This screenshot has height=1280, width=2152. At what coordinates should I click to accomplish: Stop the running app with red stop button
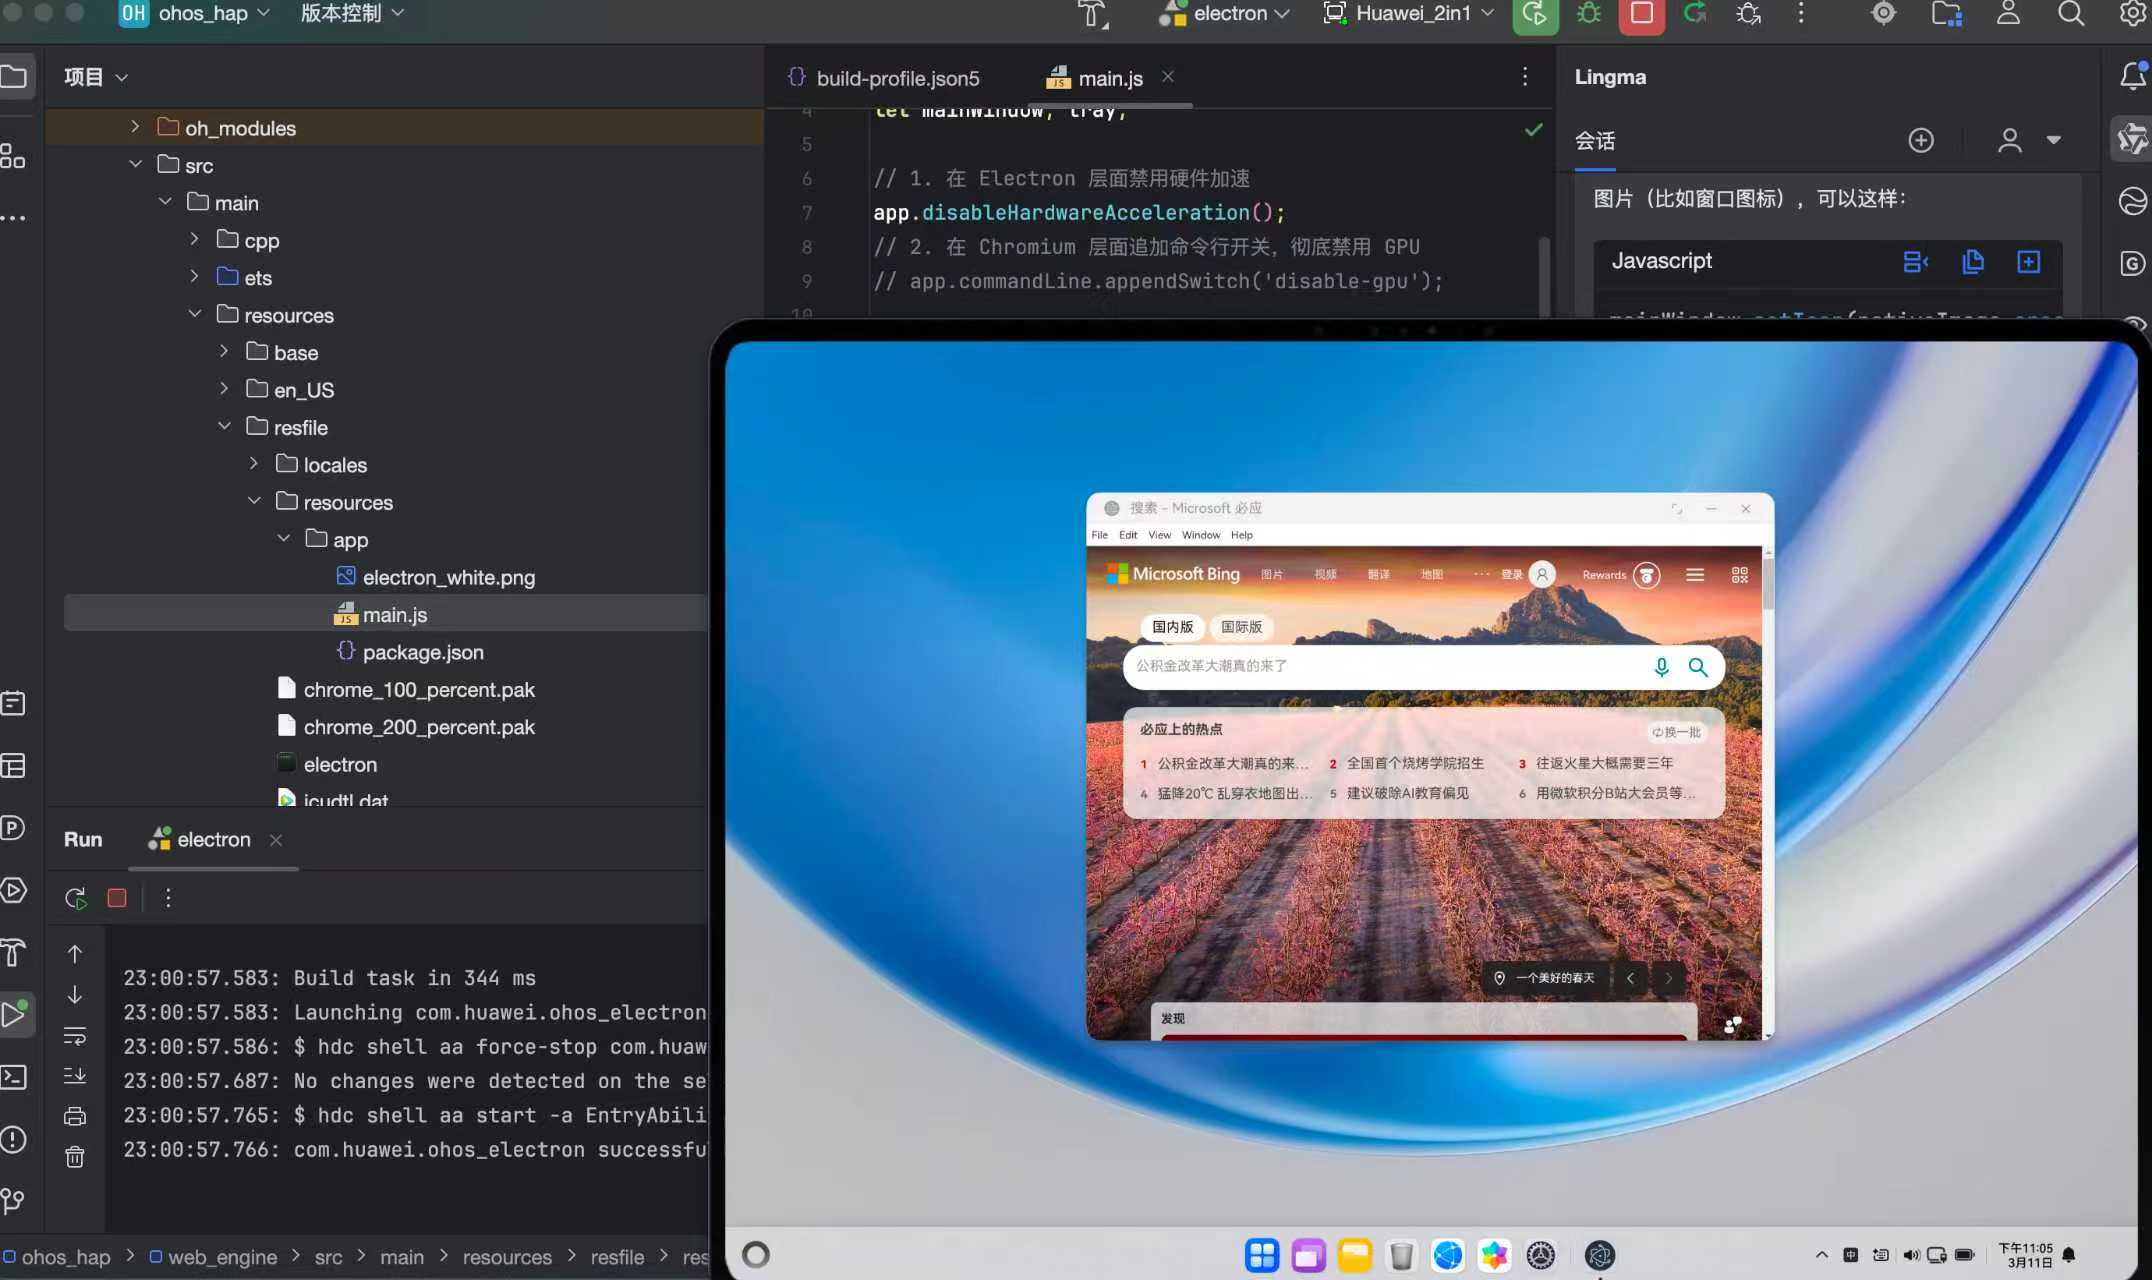[x=1641, y=14]
